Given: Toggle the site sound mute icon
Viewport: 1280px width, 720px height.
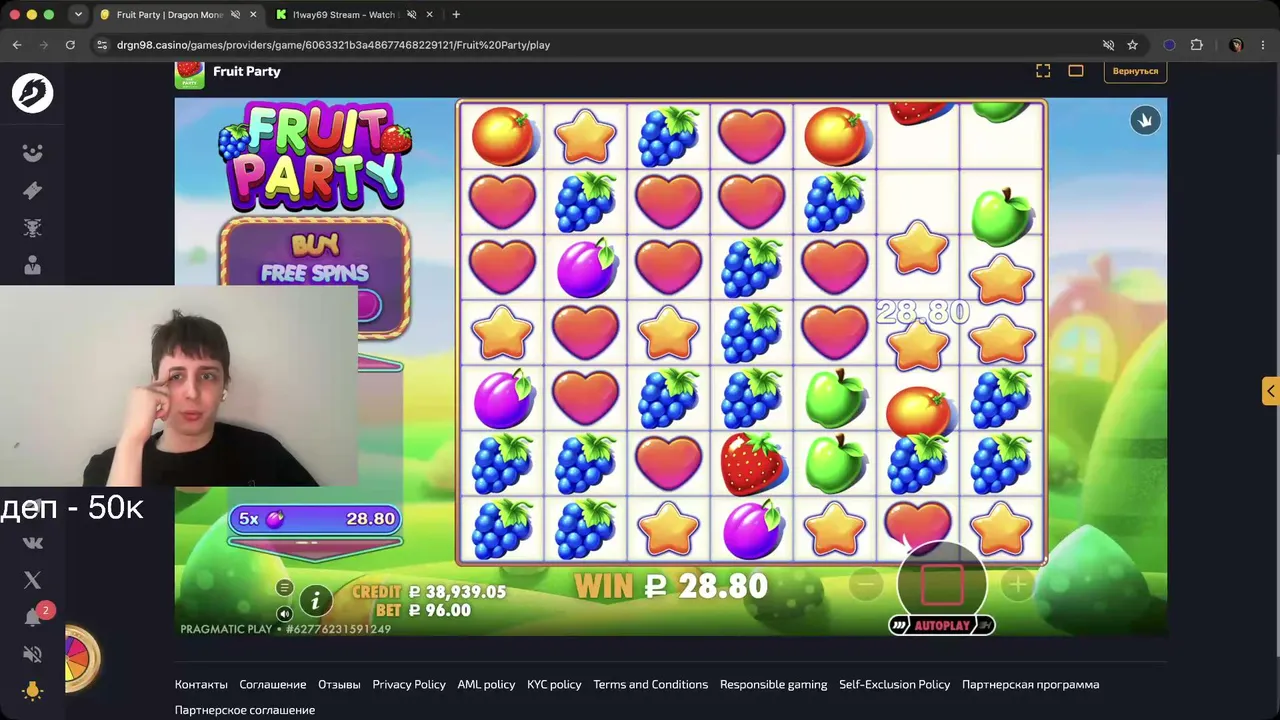Looking at the screenshot, I should point(32,654).
